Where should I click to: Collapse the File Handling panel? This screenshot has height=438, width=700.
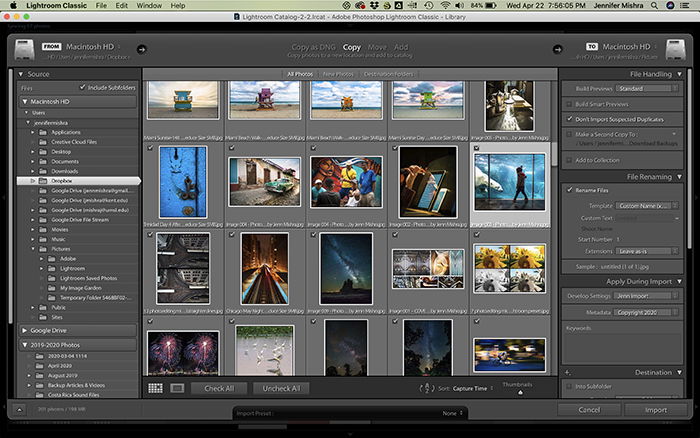[x=679, y=74]
